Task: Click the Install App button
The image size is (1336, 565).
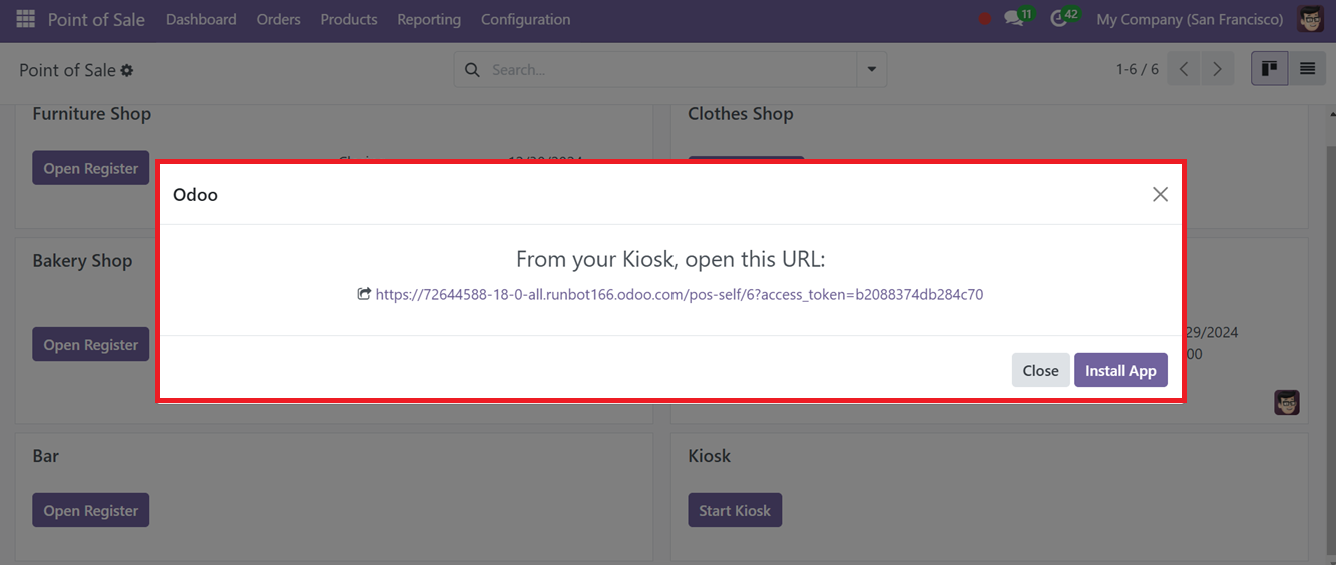Action: pos(1121,370)
